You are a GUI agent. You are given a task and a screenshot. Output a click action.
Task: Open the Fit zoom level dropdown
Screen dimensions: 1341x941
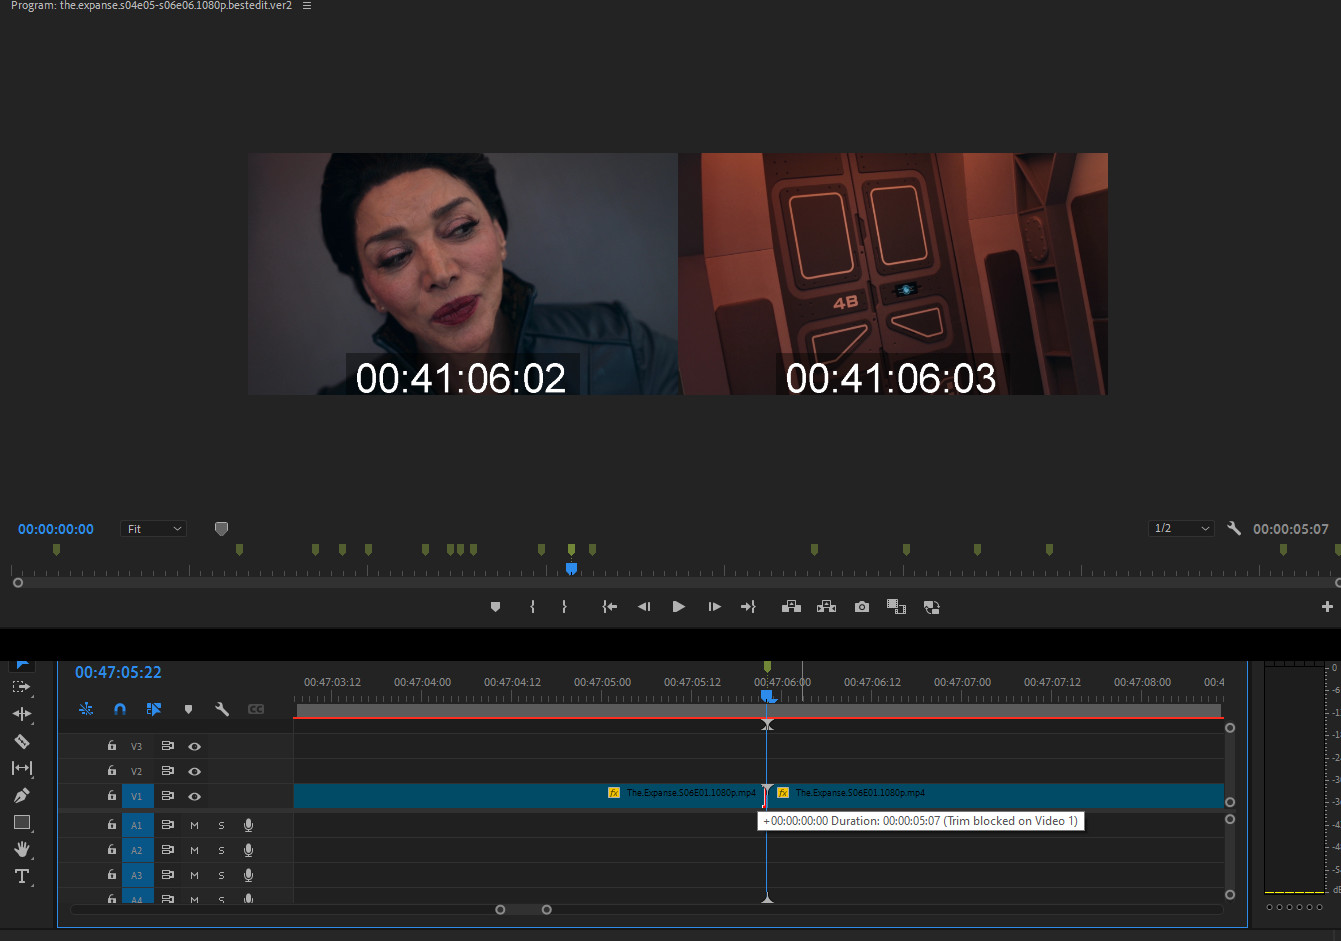coord(154,529)
